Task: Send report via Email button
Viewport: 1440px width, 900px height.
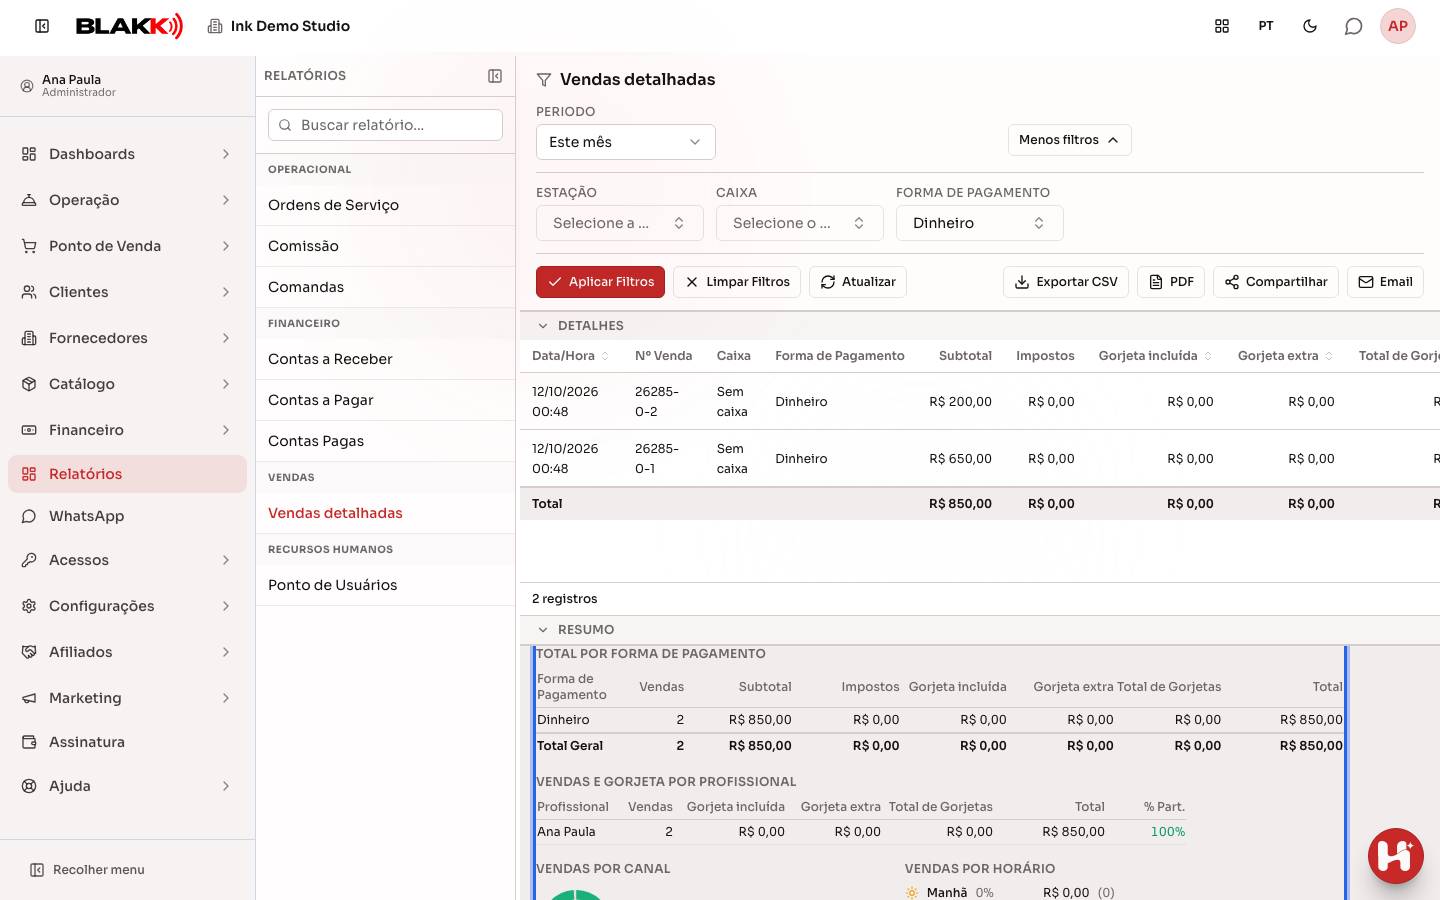Action: click(1385, 282)
